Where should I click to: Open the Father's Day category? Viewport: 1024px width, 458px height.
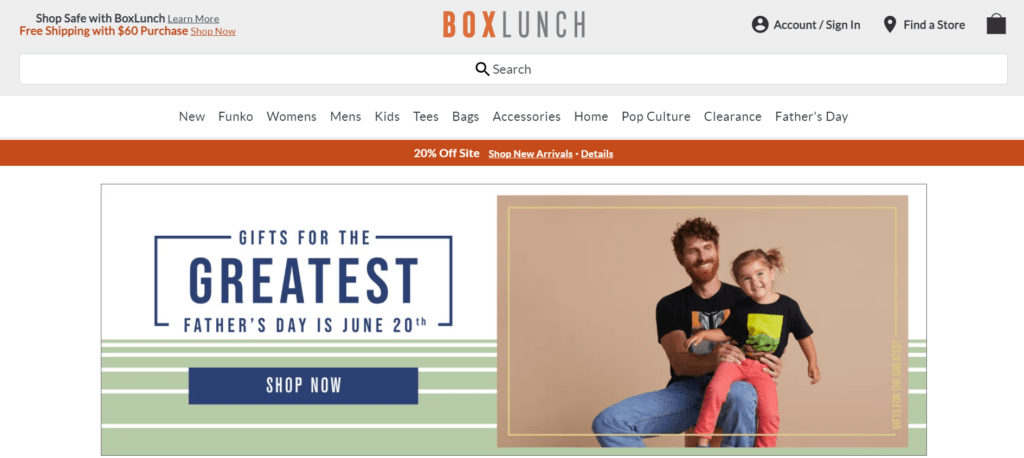coord(811,116)
